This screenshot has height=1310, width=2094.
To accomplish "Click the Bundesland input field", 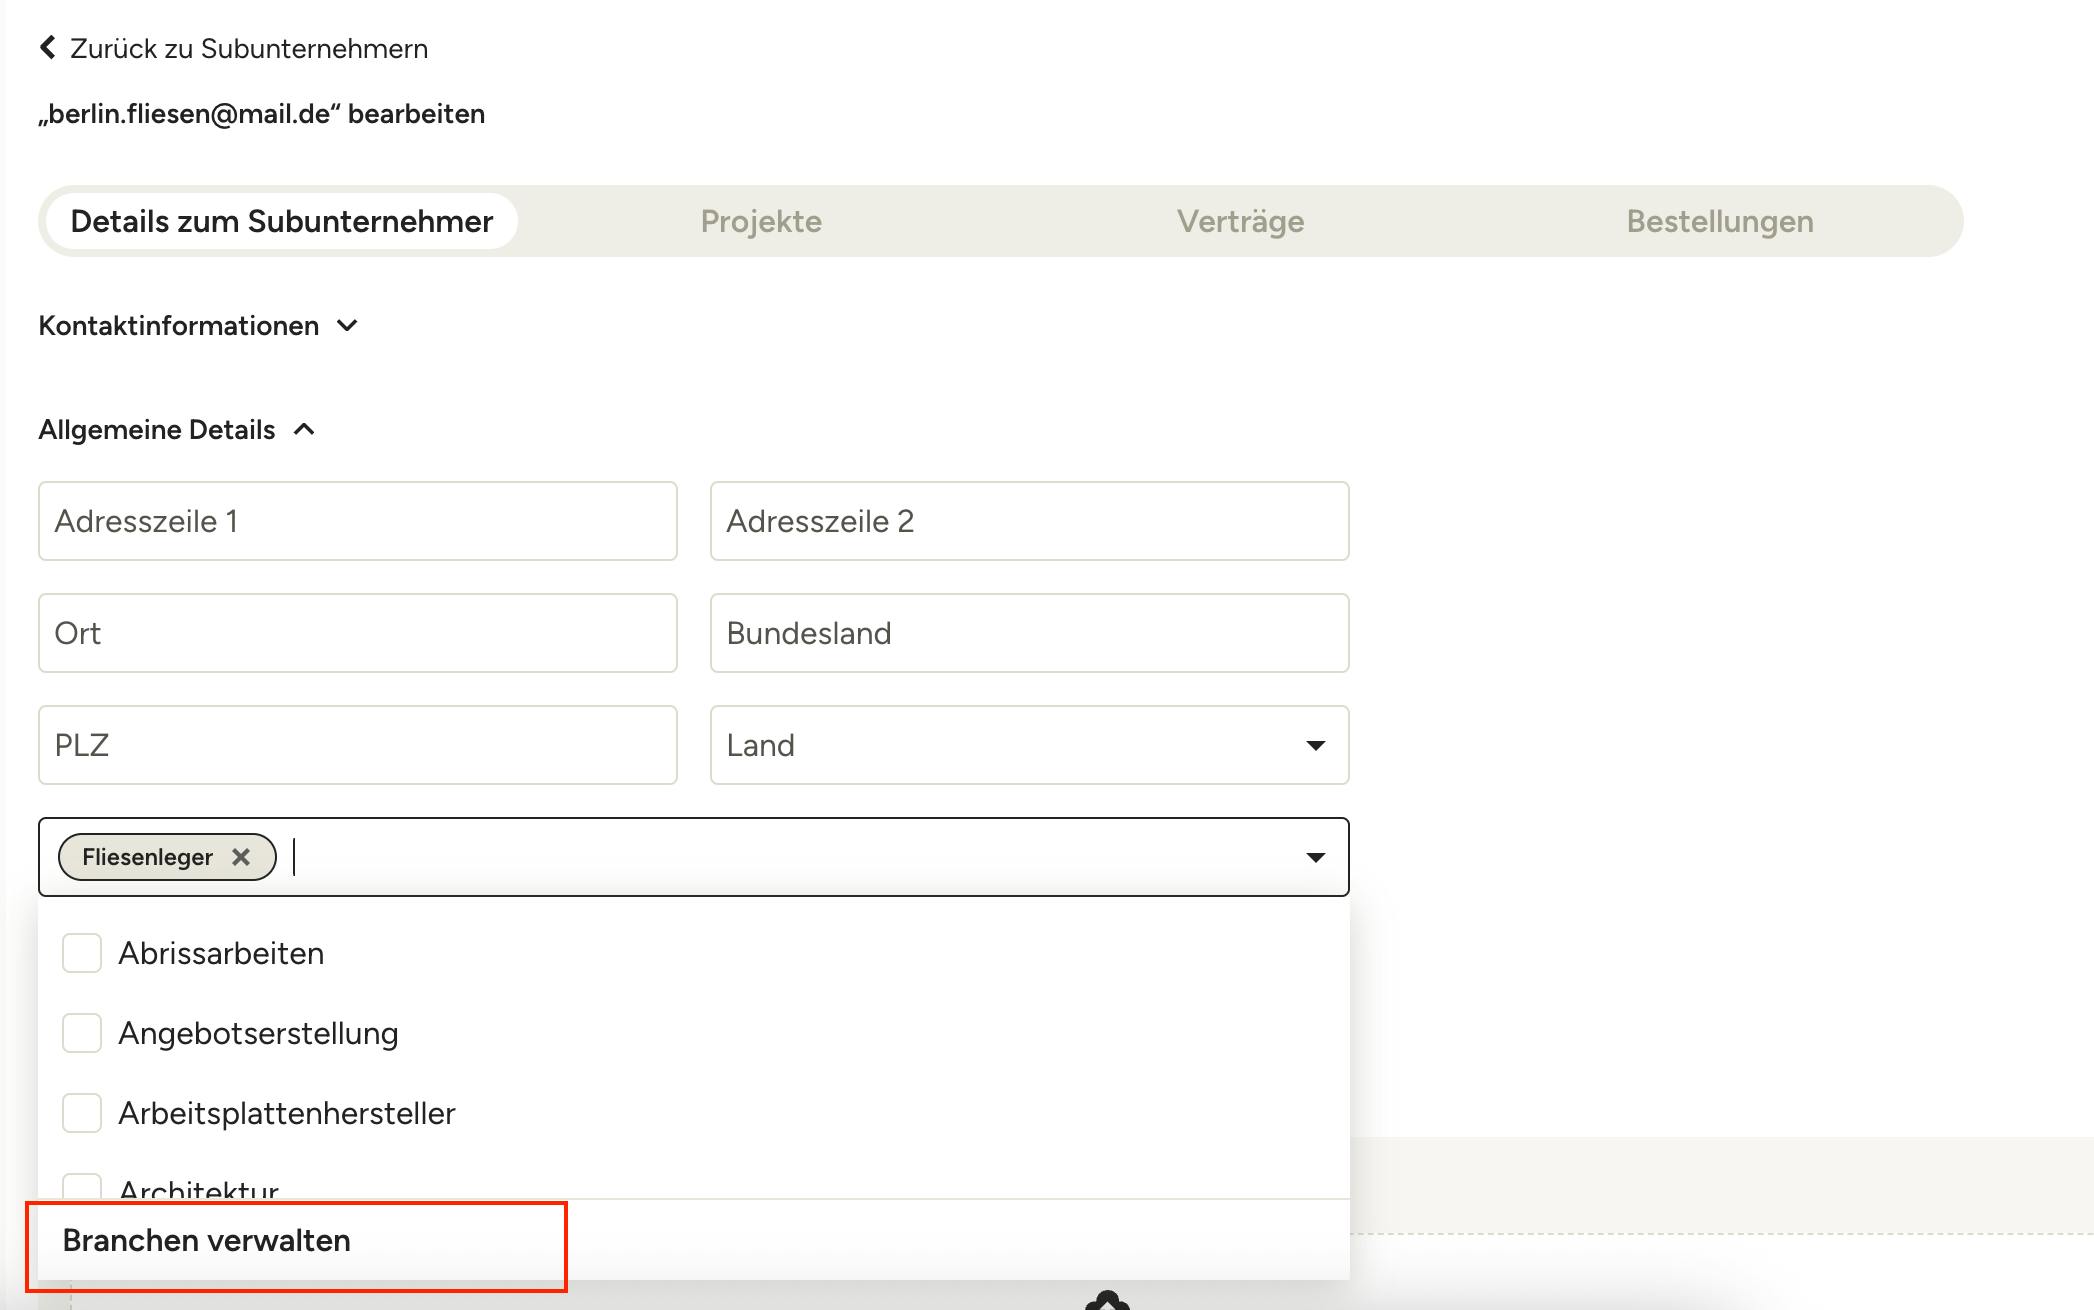I will pyautogui.click(x=1030, y=633).
